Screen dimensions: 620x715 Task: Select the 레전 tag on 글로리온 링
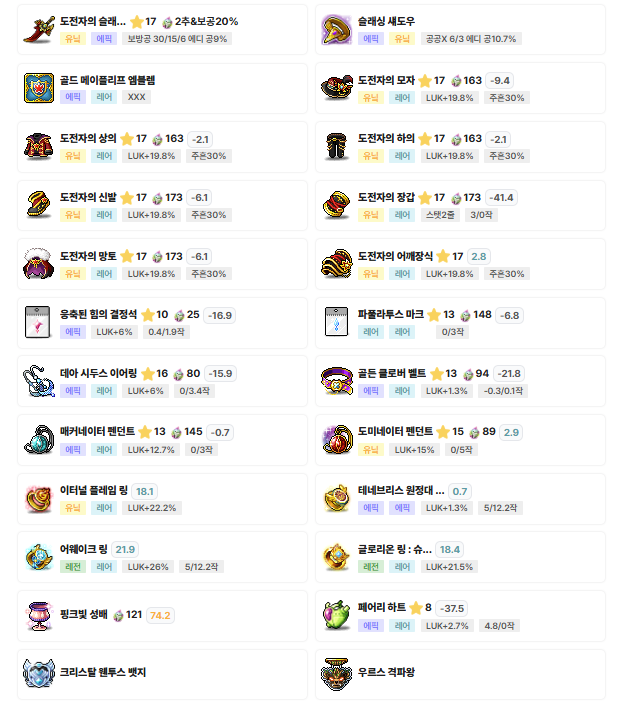point(371,567)
